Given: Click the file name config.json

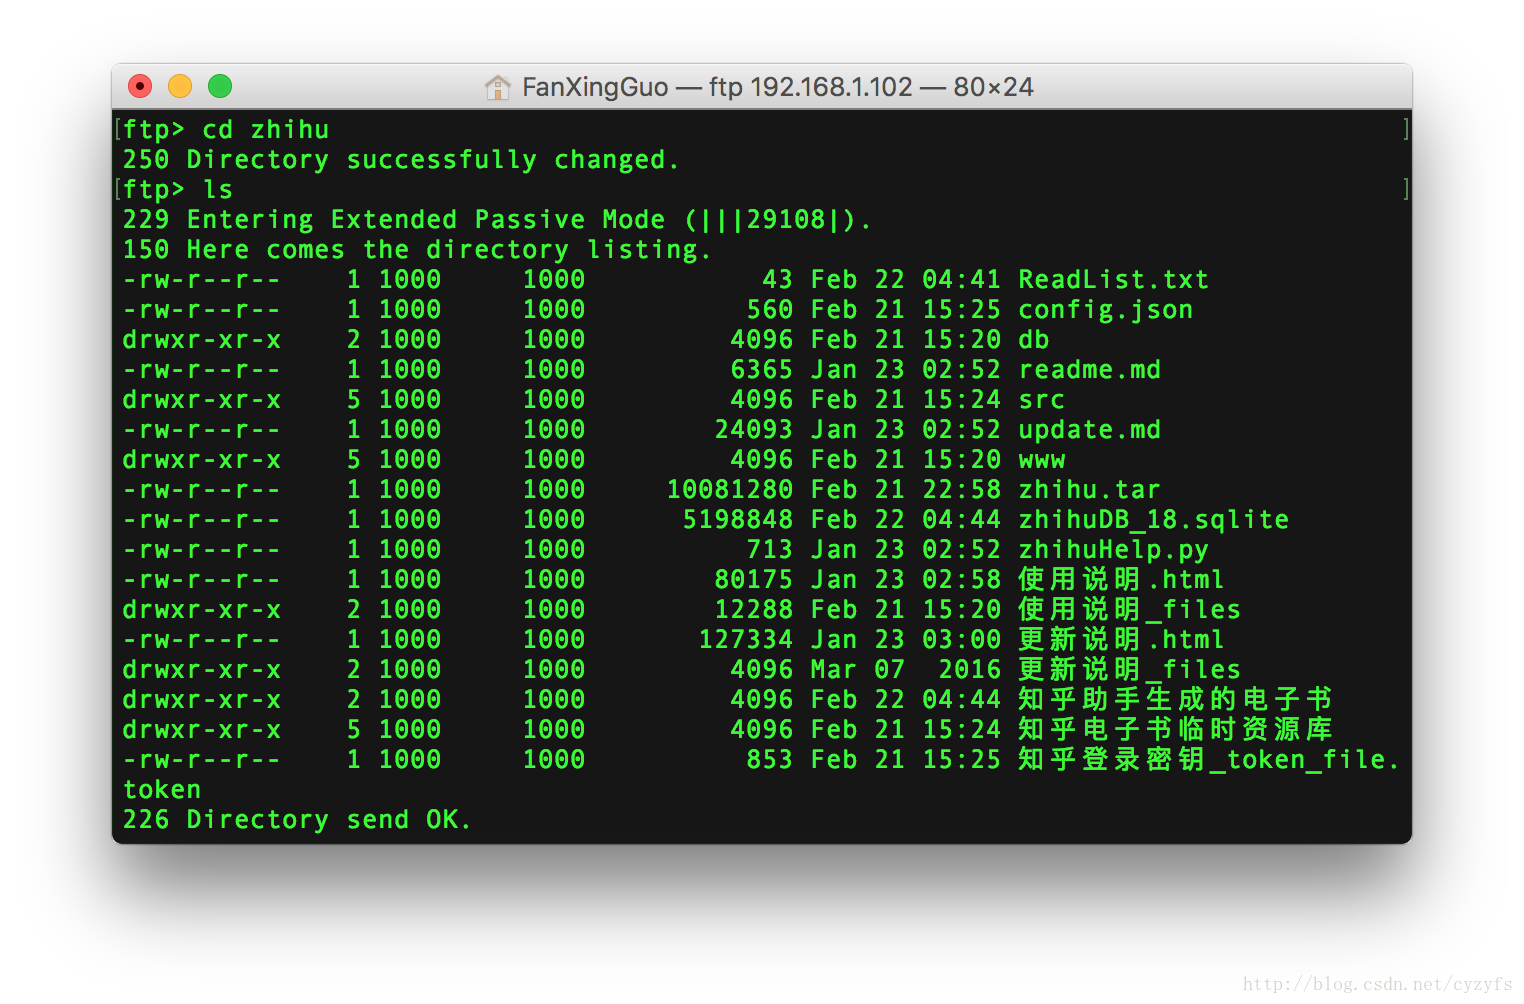Looking at the screenshot, I should [x=1105, y=310].
